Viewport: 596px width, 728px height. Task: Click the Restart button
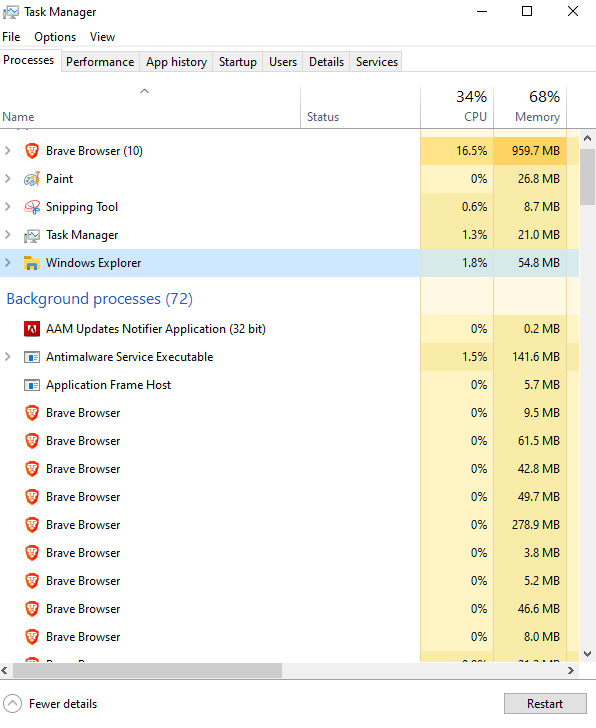click(545, 704)
